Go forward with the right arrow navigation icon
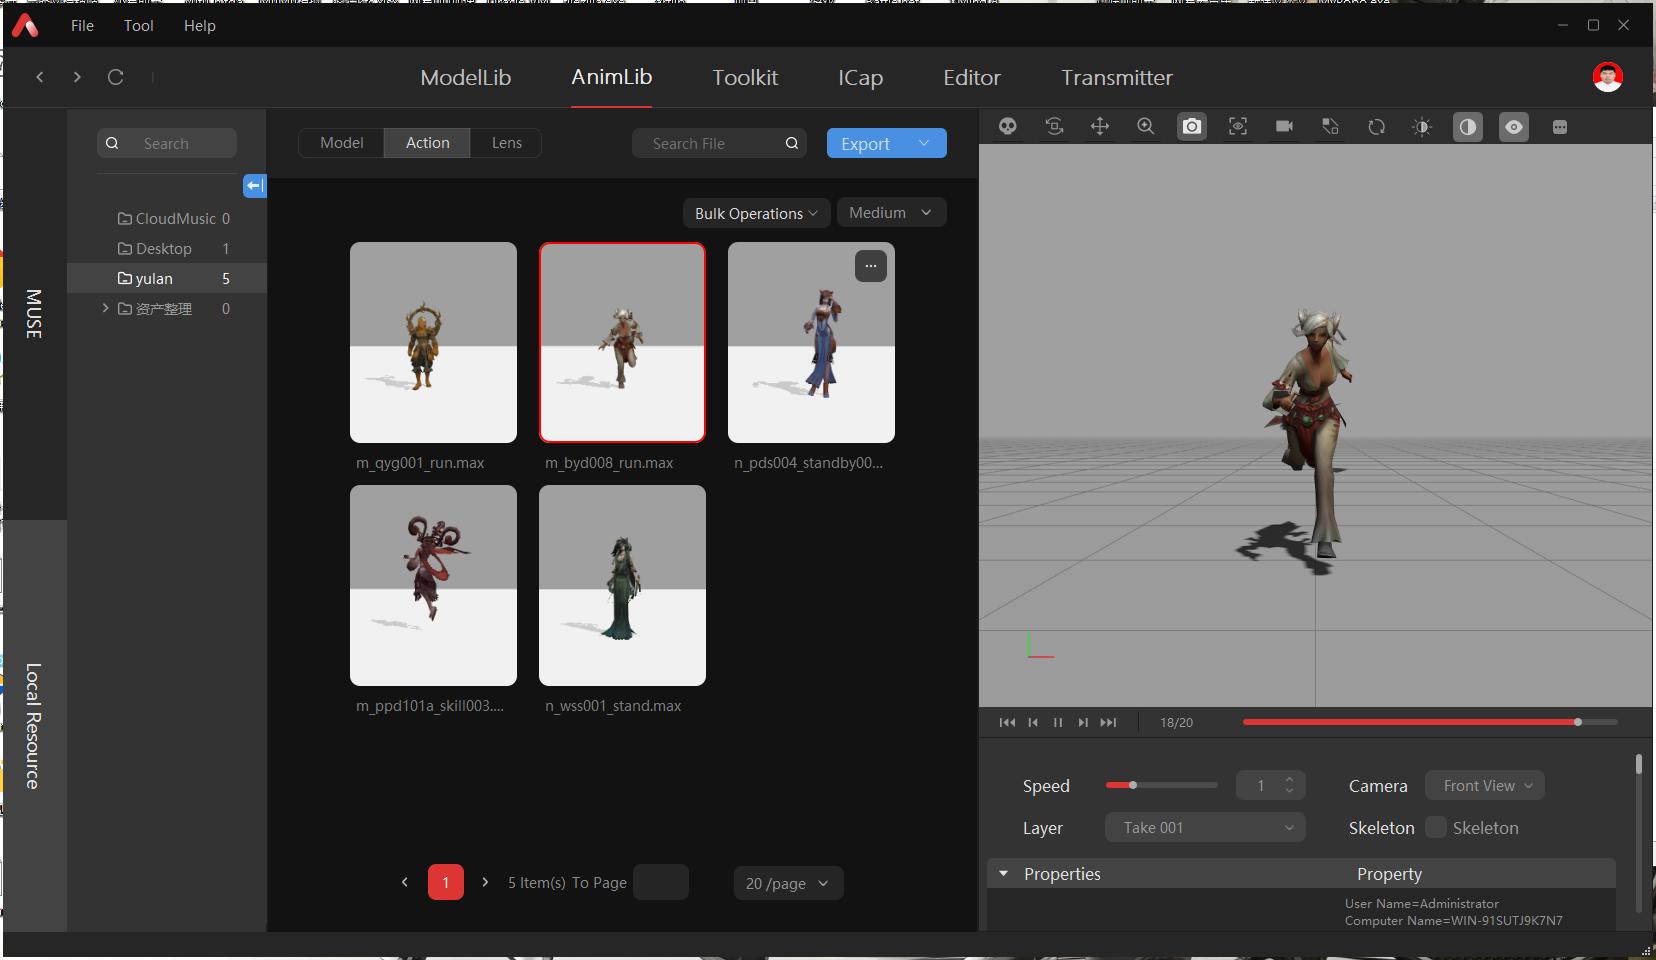This screenshot has height=960, width=1656. 77,77
